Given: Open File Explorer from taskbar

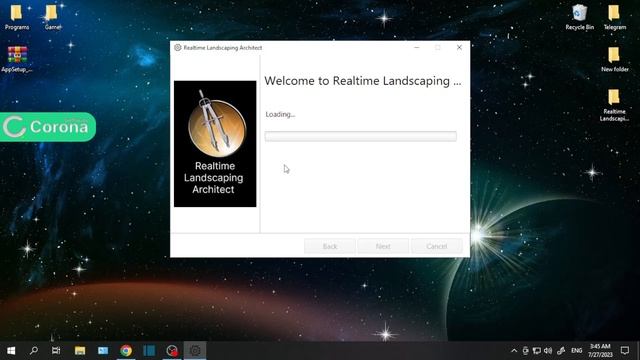Looking at the screenshot, I should (80, 351).
